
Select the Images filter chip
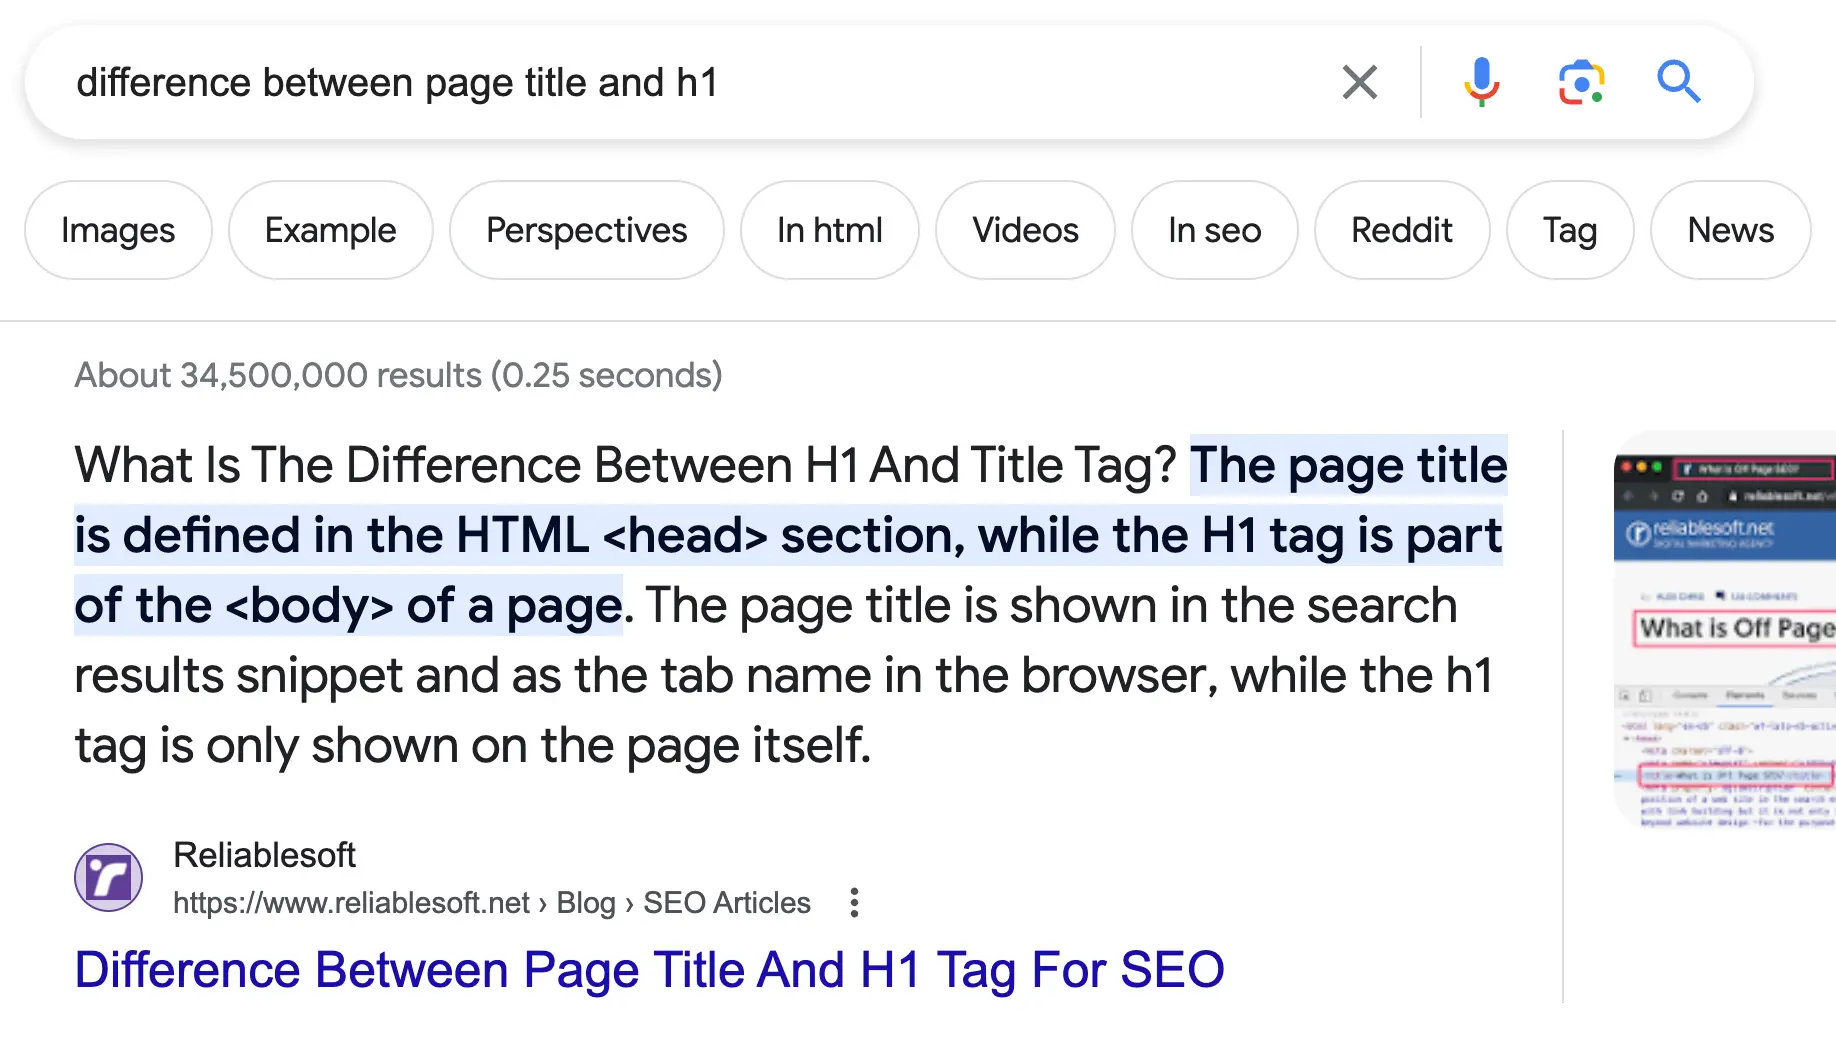point(118,230)
